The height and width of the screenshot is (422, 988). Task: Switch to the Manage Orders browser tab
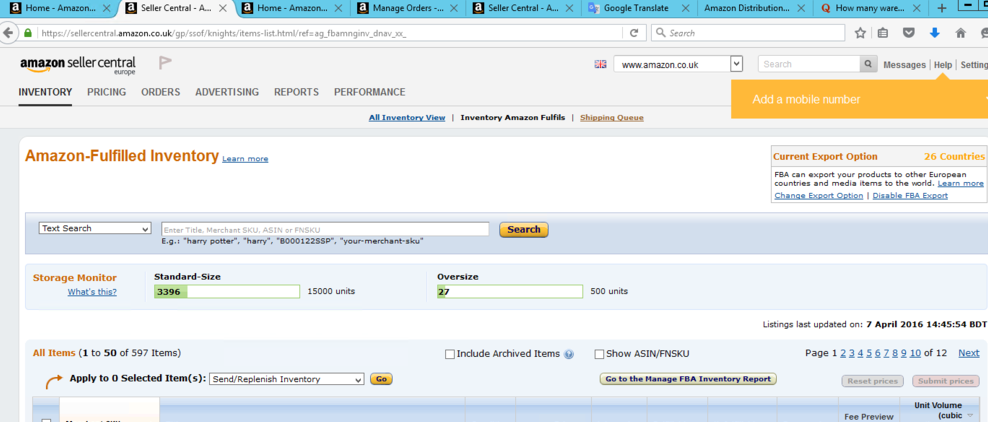[x=410, y=8]
